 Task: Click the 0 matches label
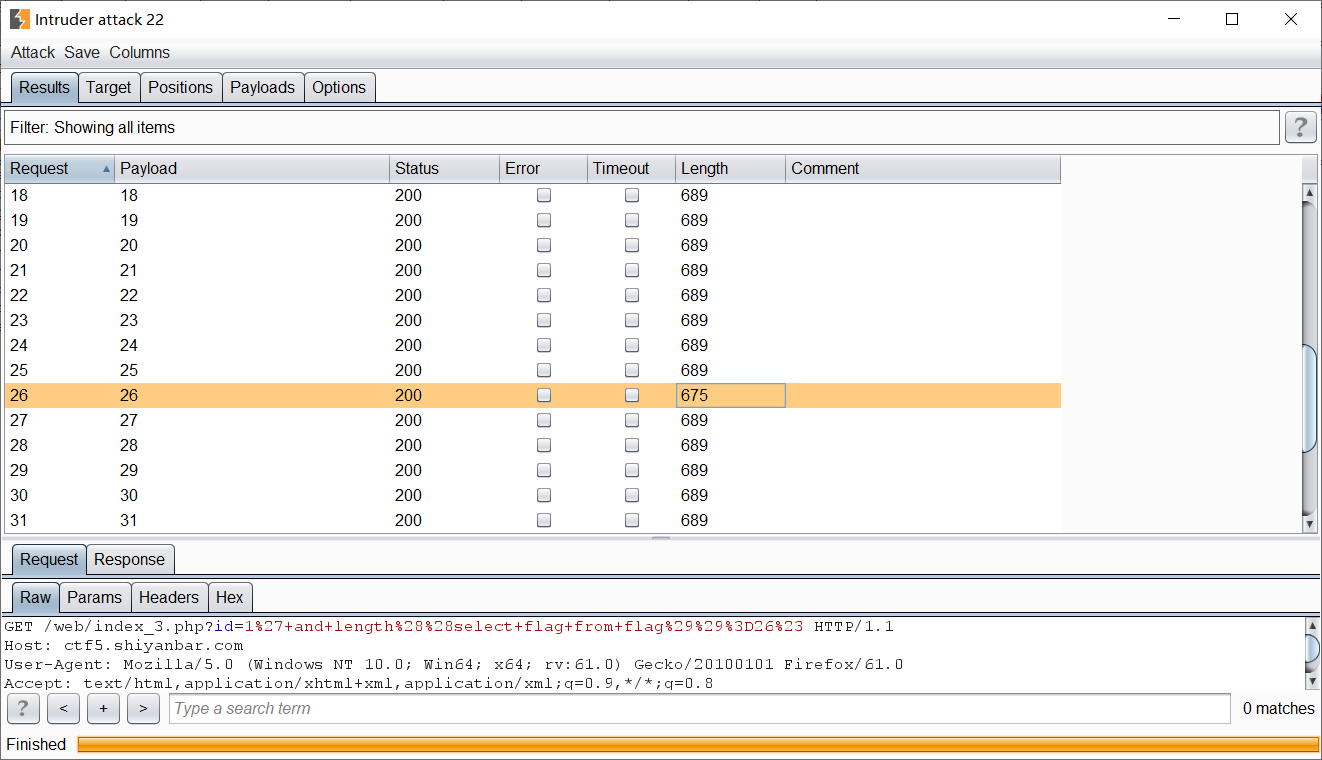1278,709
